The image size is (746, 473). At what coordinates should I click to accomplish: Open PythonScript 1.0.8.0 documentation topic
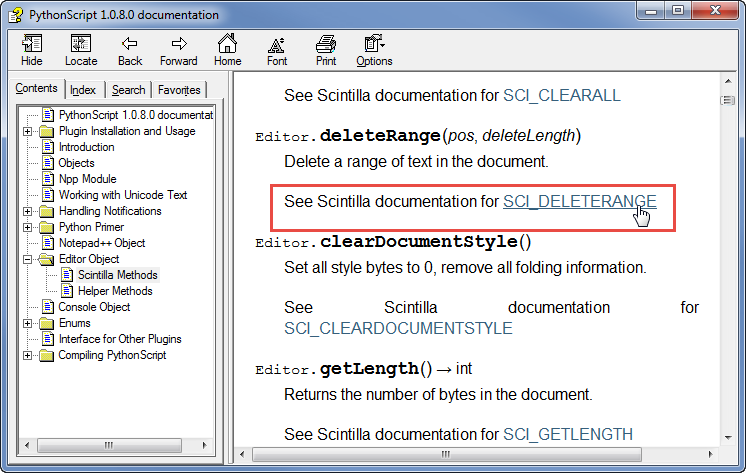point(136,115)
